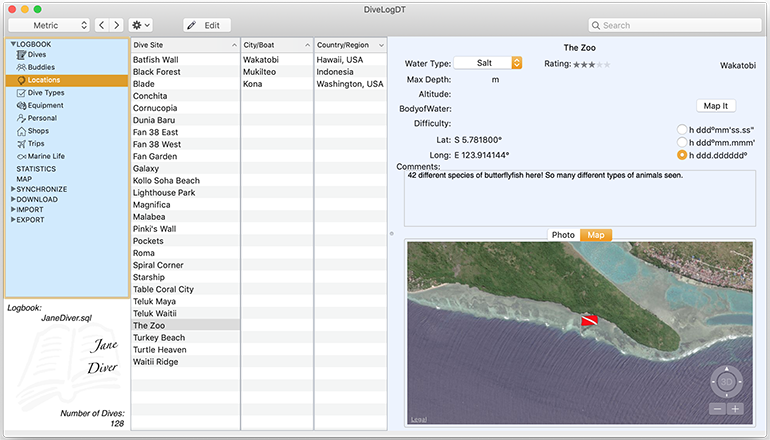This screenshot has width=770, height=440.
Task: Open the Trips section
Action: 36,143
